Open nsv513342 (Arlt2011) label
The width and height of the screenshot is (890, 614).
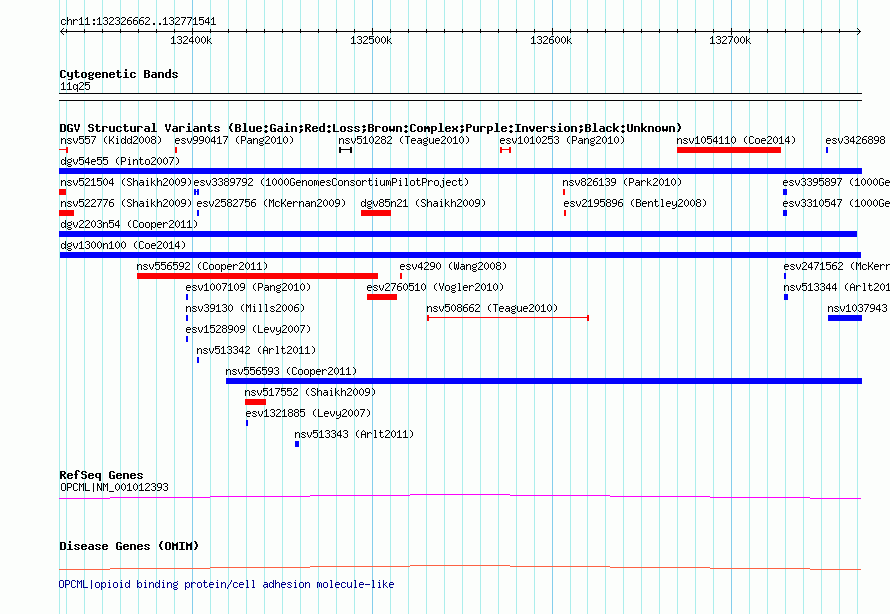tap(256, 350)
